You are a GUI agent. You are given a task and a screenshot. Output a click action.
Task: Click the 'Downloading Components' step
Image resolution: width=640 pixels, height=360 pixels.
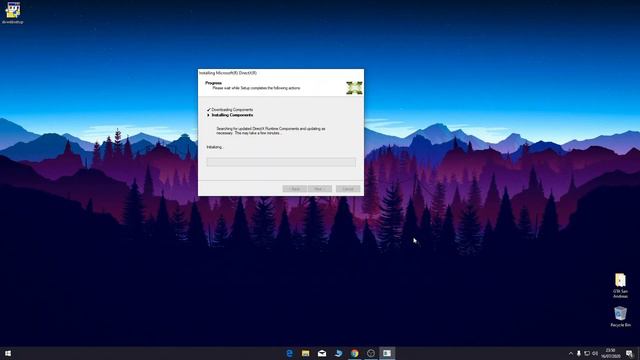pos(232,110)
